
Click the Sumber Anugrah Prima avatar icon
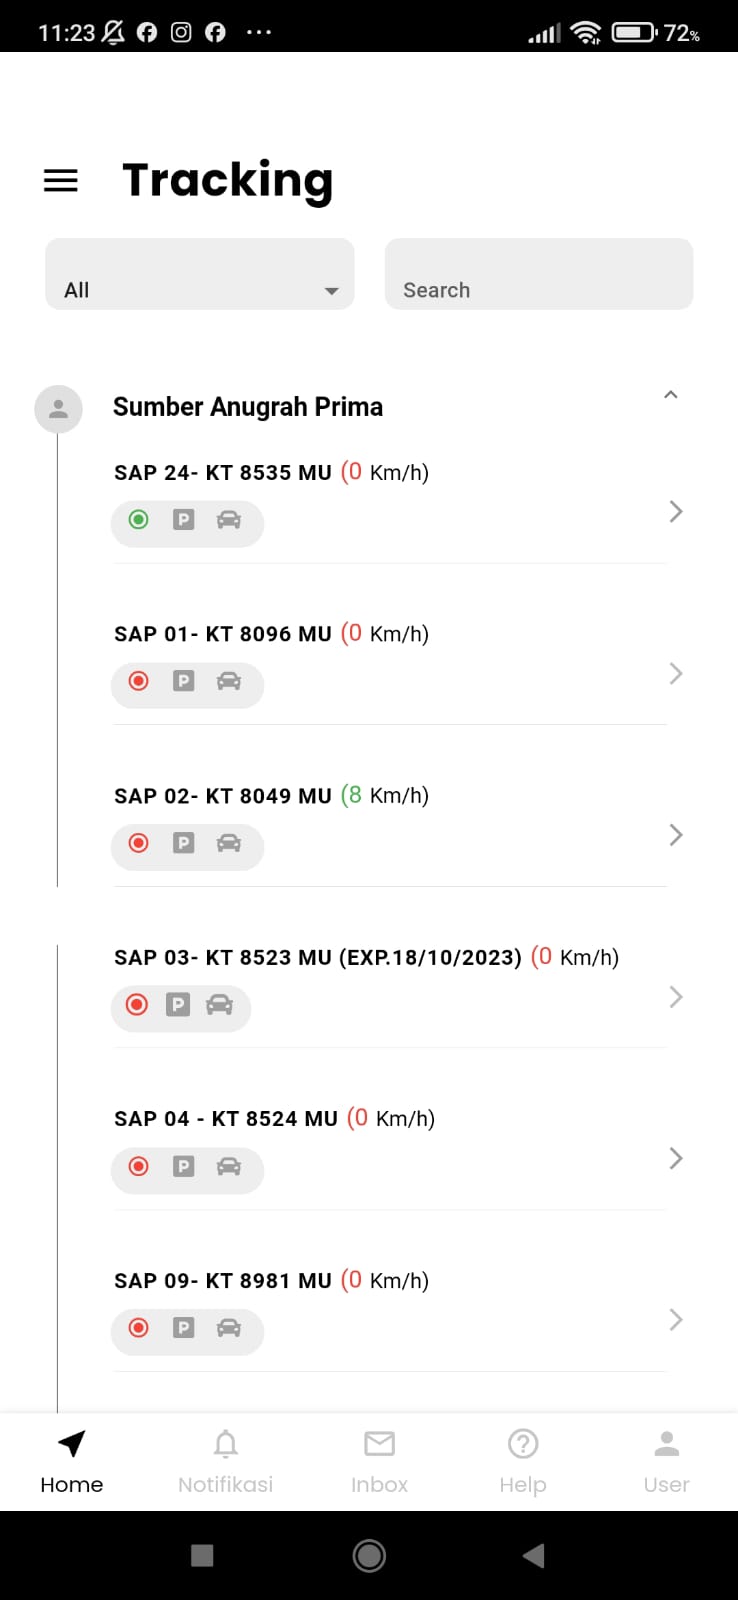click(58, 409)
